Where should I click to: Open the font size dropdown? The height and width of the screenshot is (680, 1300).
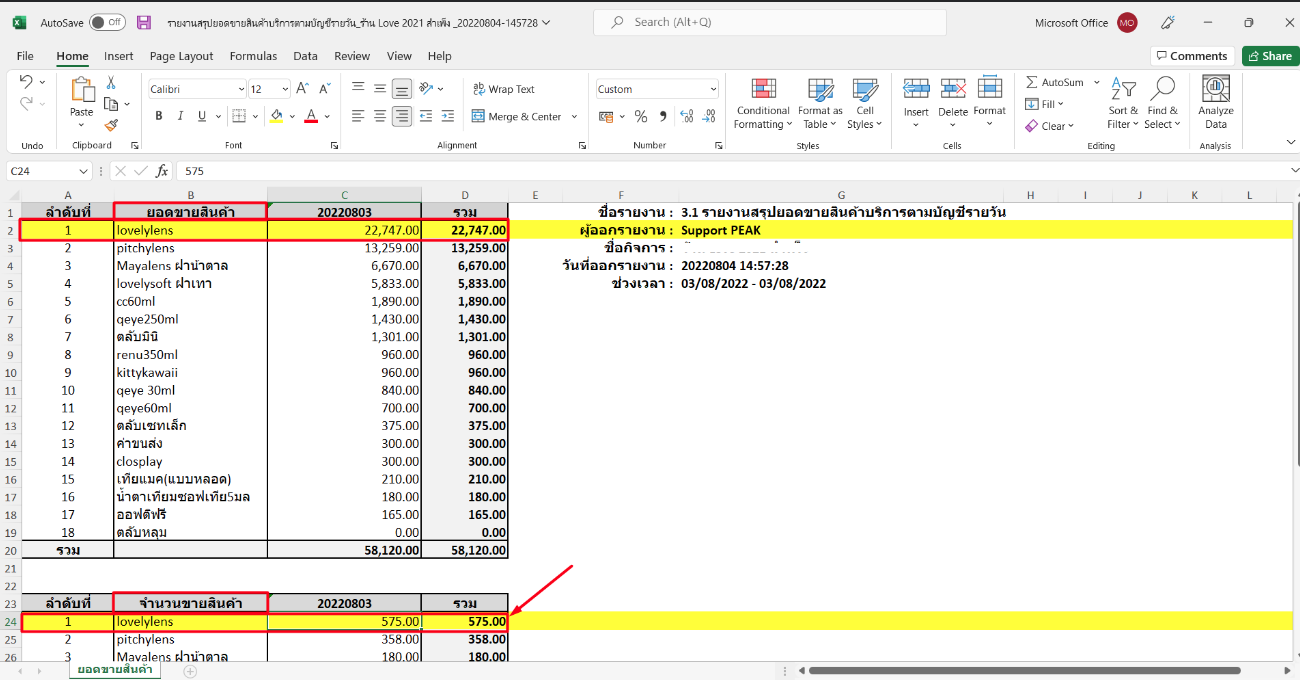[285, 89]
